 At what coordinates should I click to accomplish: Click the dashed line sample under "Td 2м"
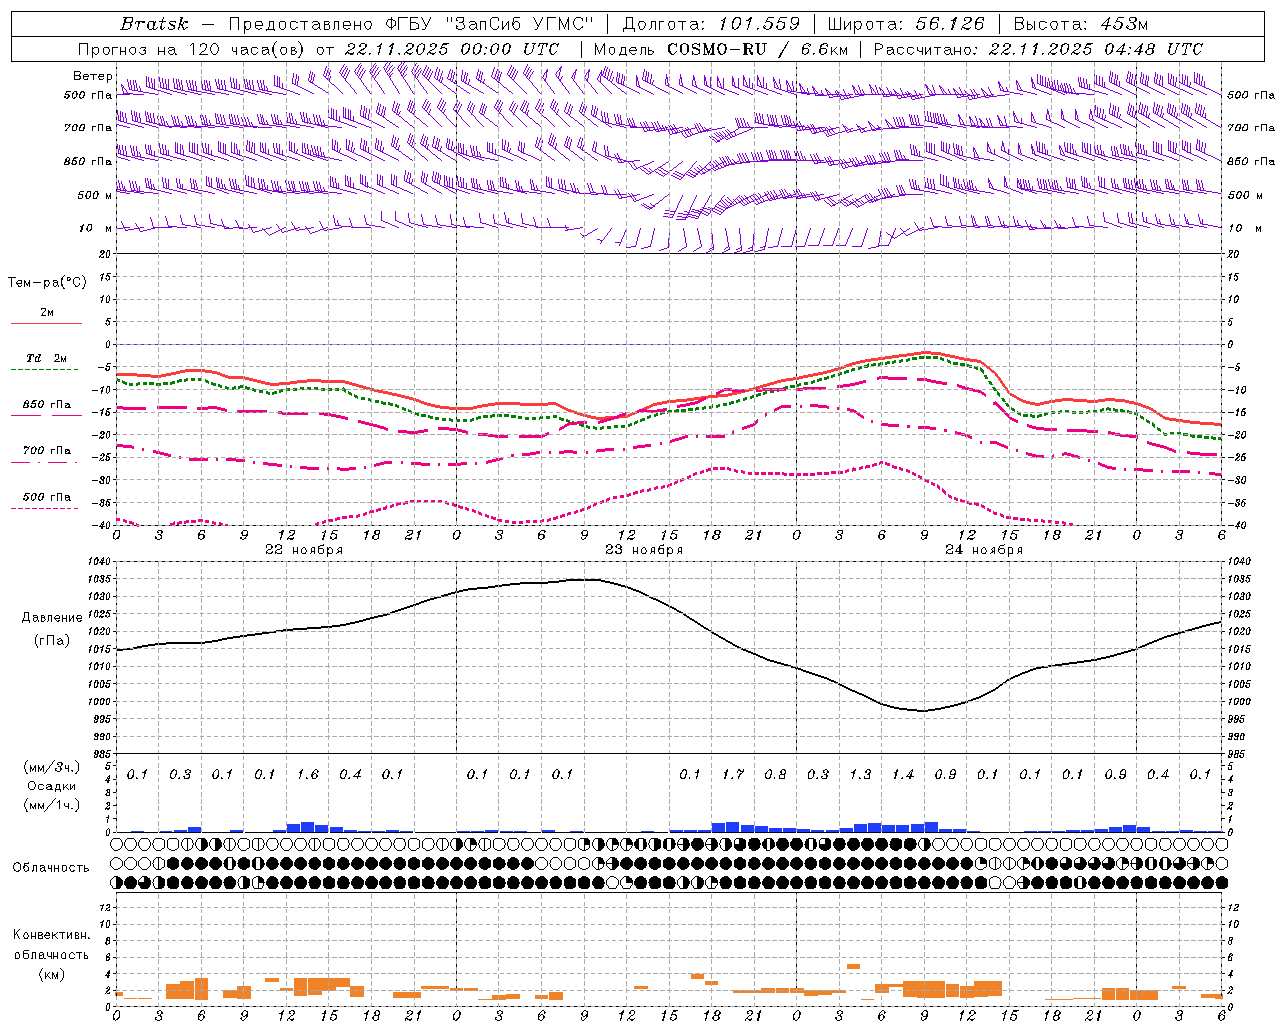coord(44,370)
